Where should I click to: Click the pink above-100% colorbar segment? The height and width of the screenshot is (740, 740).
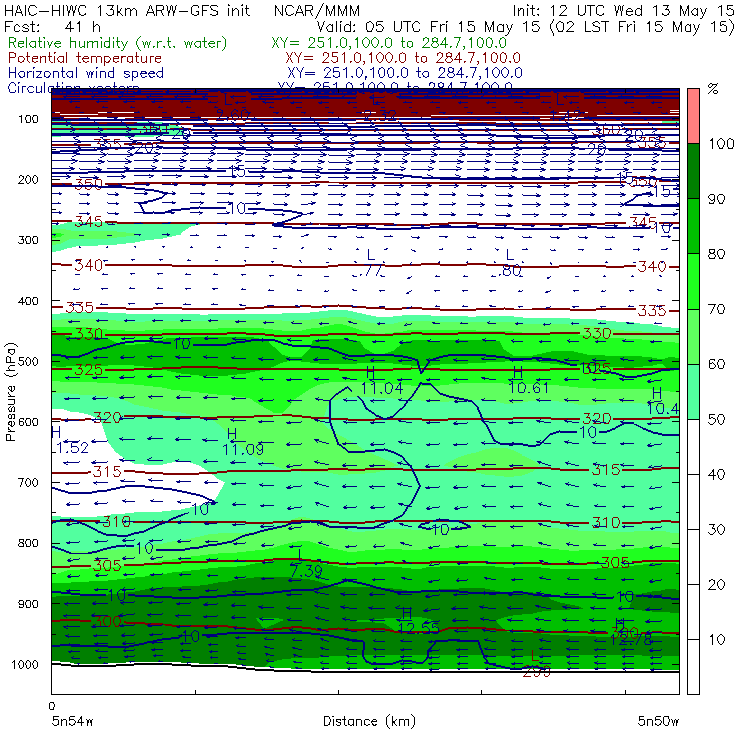[x=693, y=116]
